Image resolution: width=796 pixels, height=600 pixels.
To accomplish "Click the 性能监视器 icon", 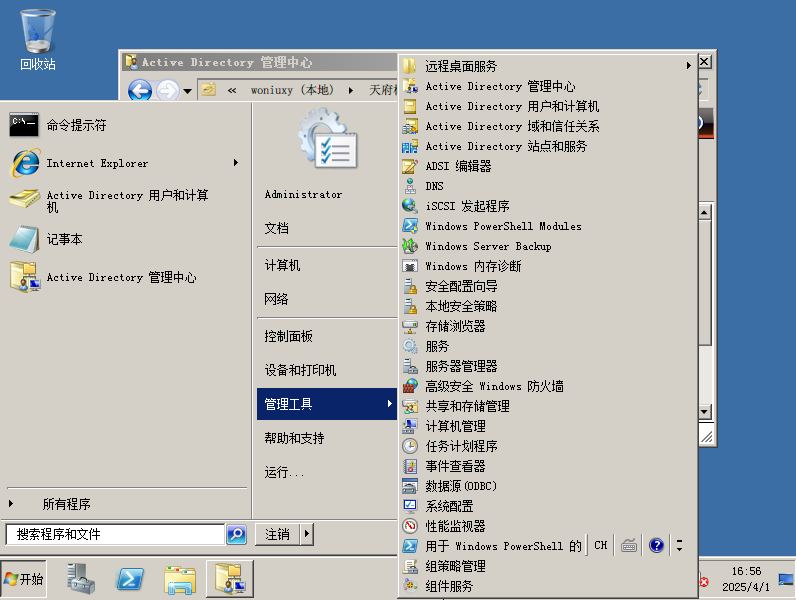I will (x=410, y=526).
